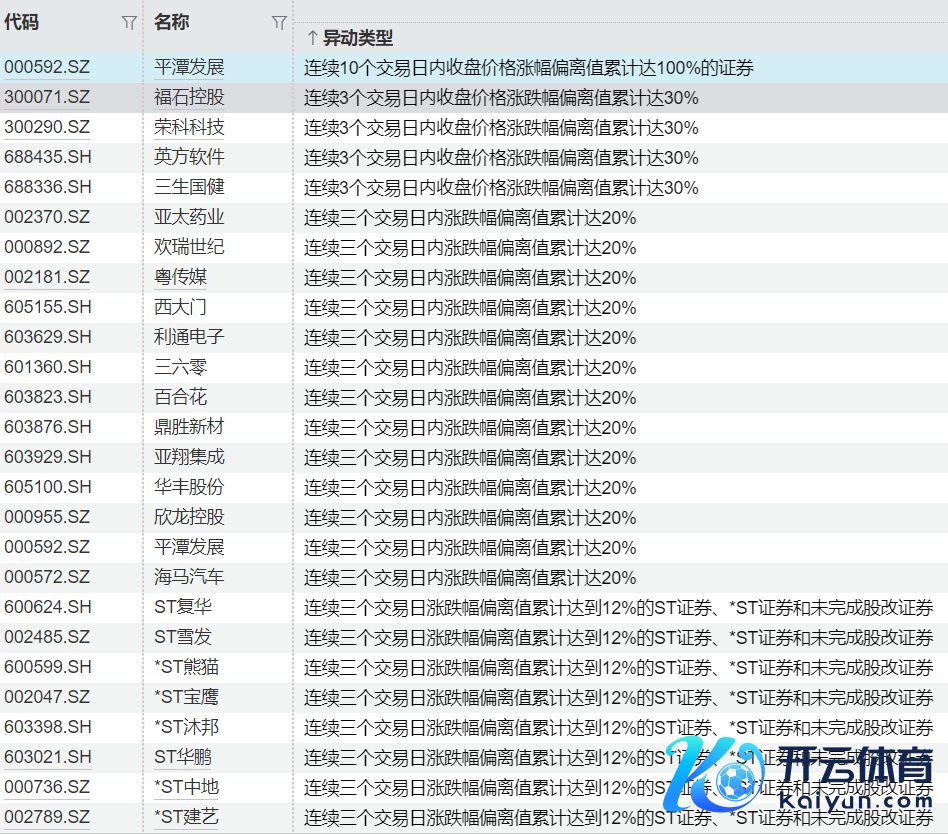Select the 三六零 row name
948x834 pixels.
[181, 368]
